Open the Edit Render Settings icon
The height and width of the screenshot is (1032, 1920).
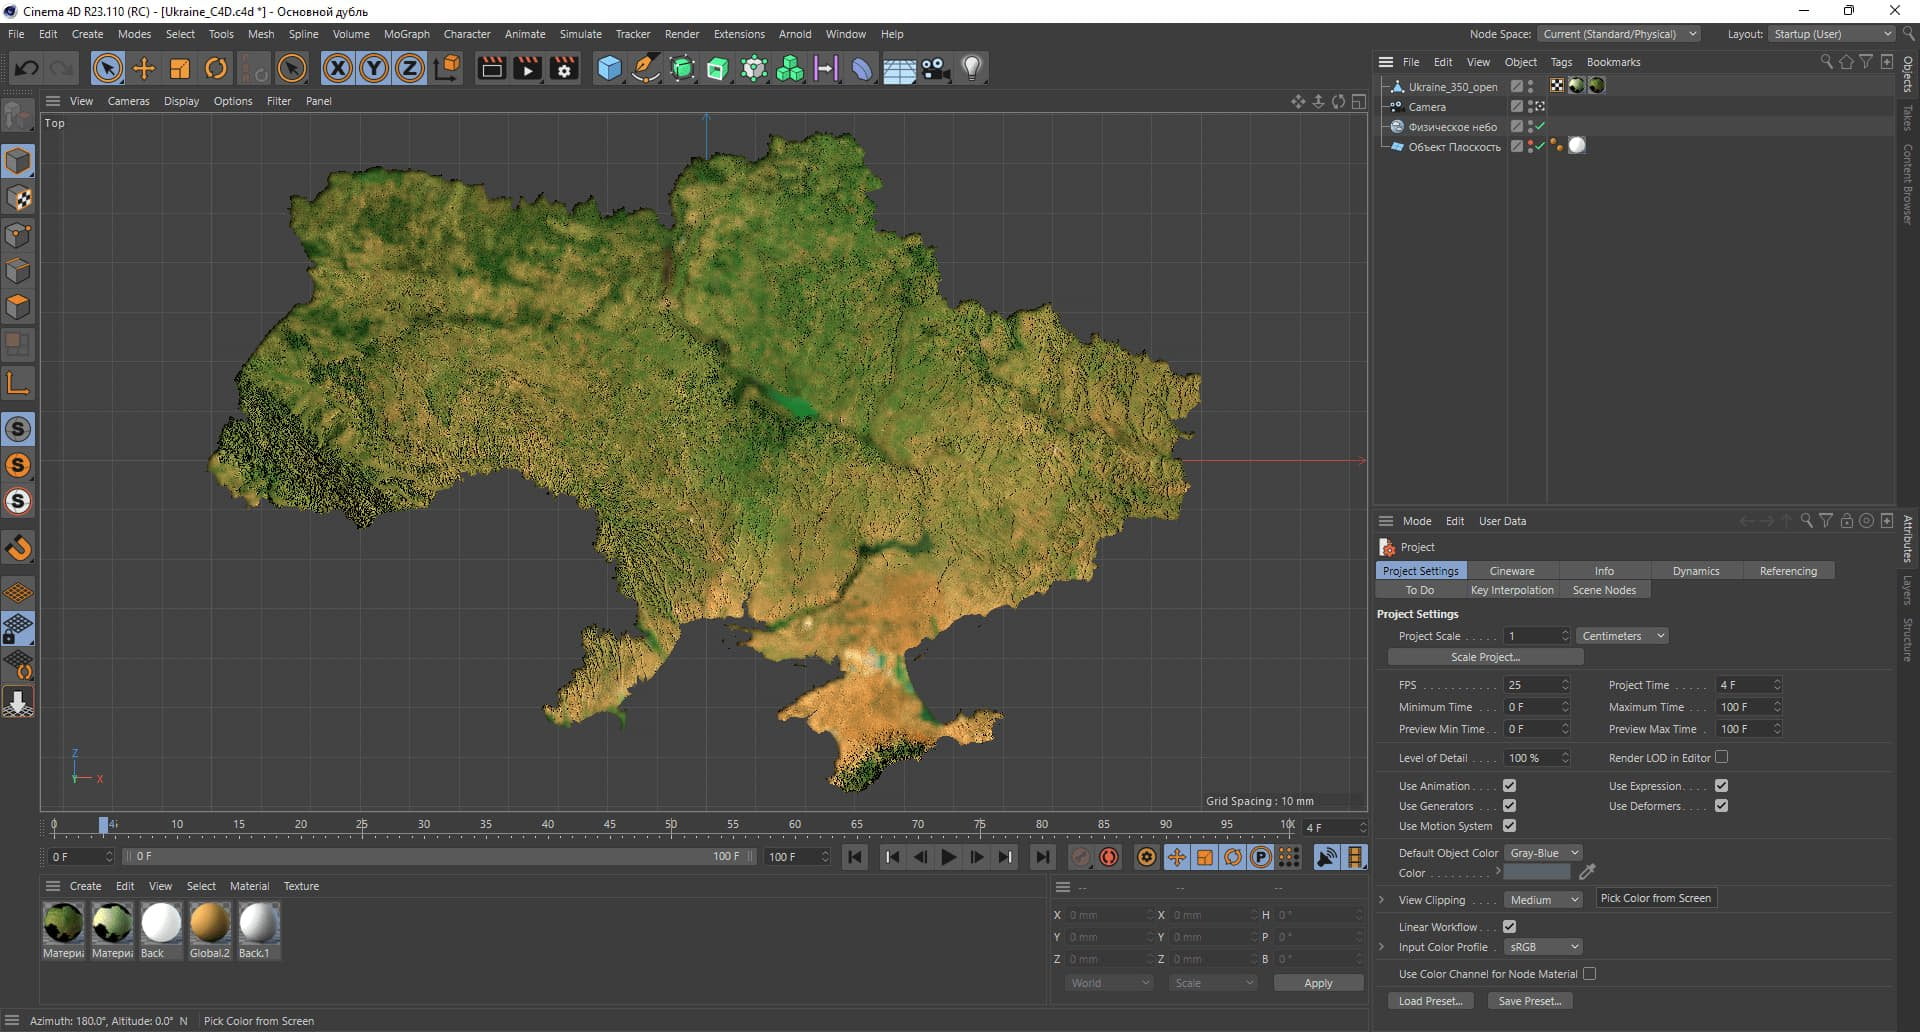click(x=564, y=68)
